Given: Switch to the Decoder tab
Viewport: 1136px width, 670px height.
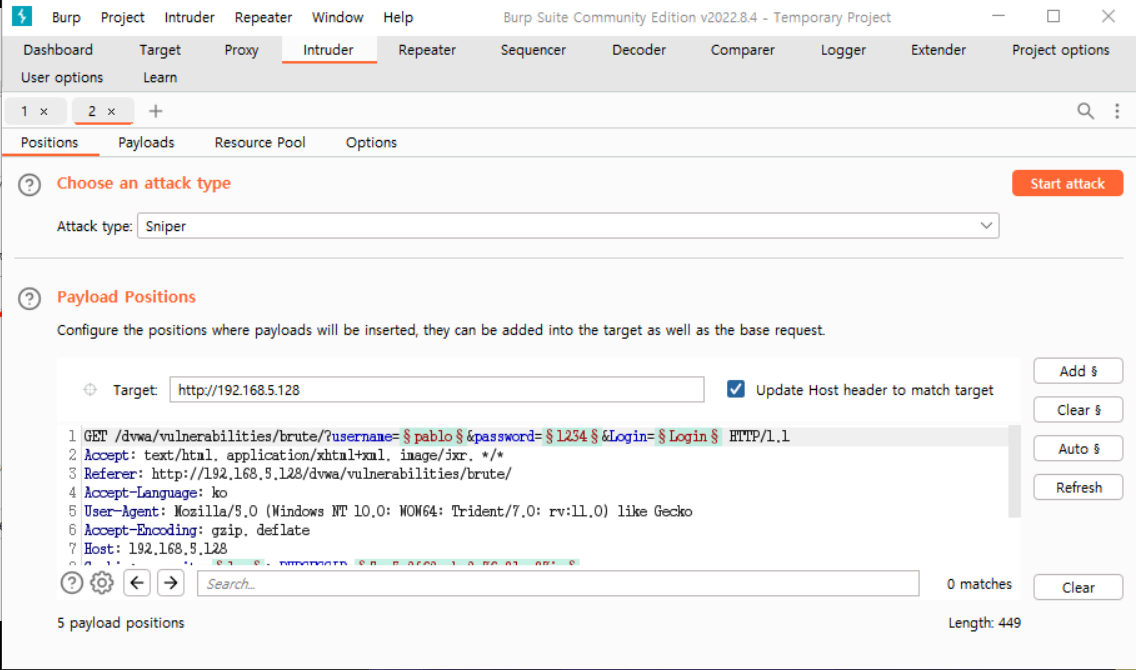Looking at the screenshot, I should point(639,50).
